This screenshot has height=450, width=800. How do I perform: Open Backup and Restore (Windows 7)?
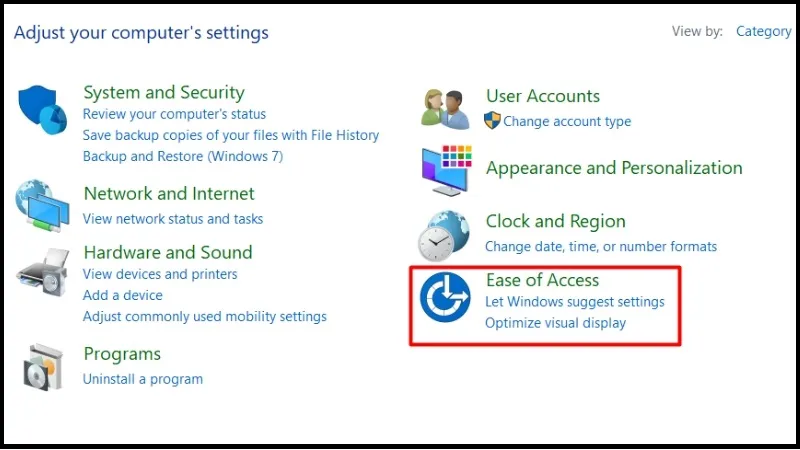183,156
